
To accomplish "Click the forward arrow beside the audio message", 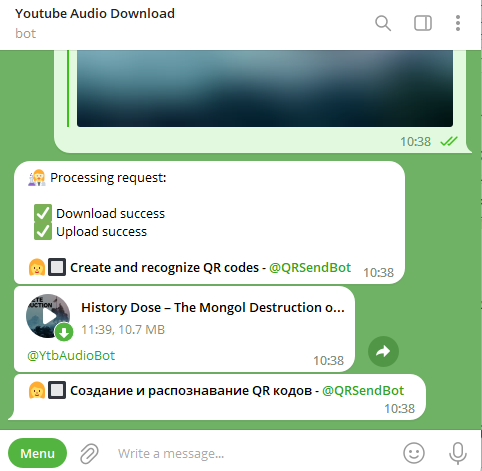I will [x=383, y=351].
